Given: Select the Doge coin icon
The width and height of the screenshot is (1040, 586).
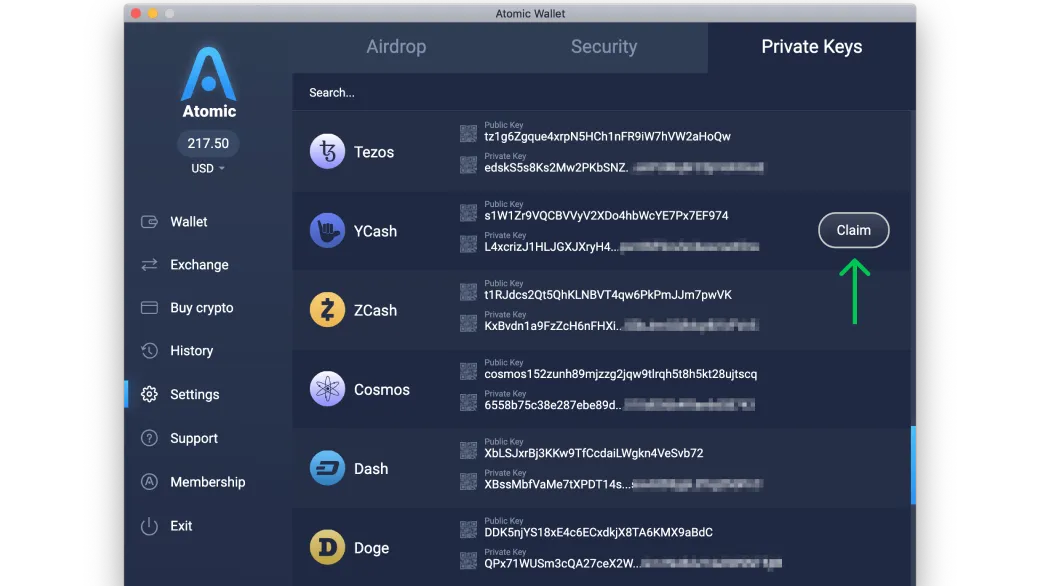Looking at the screenshot, I should coord(327,548).
